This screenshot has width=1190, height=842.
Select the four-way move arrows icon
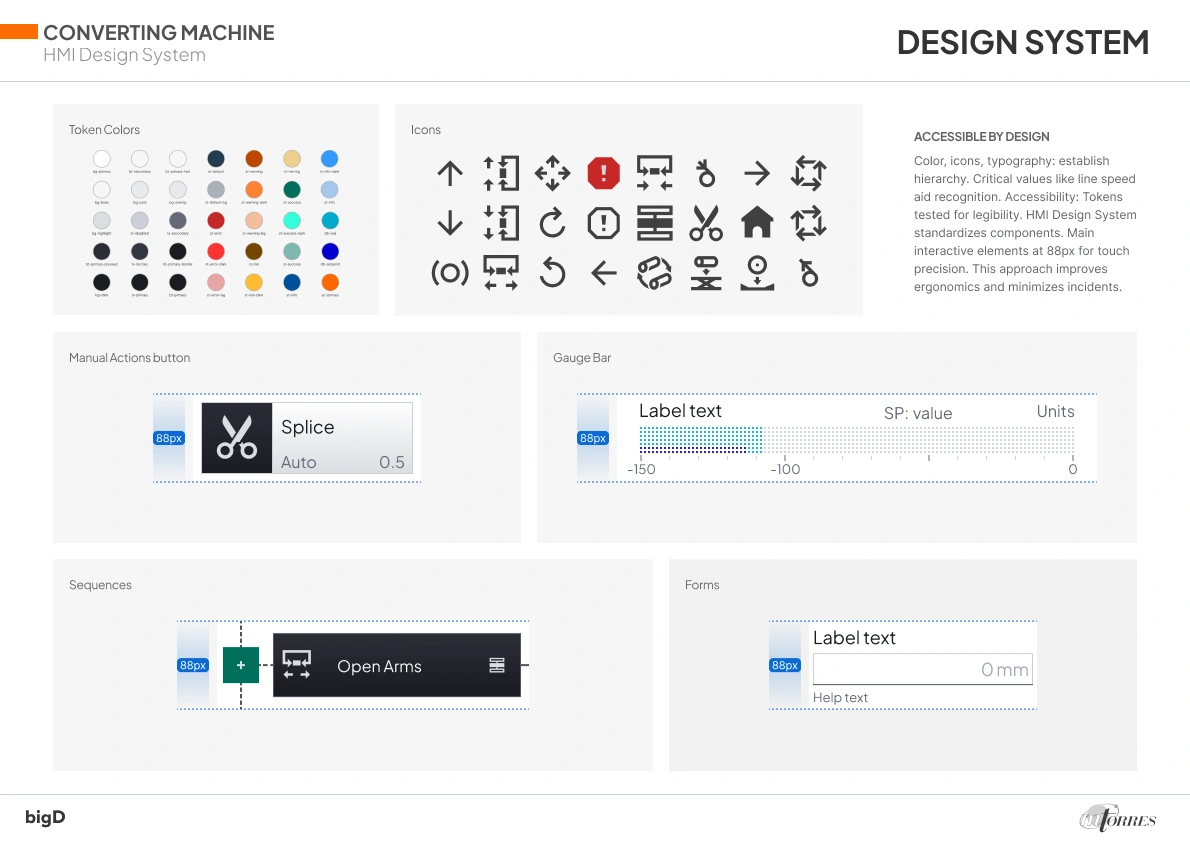[552, 173]
